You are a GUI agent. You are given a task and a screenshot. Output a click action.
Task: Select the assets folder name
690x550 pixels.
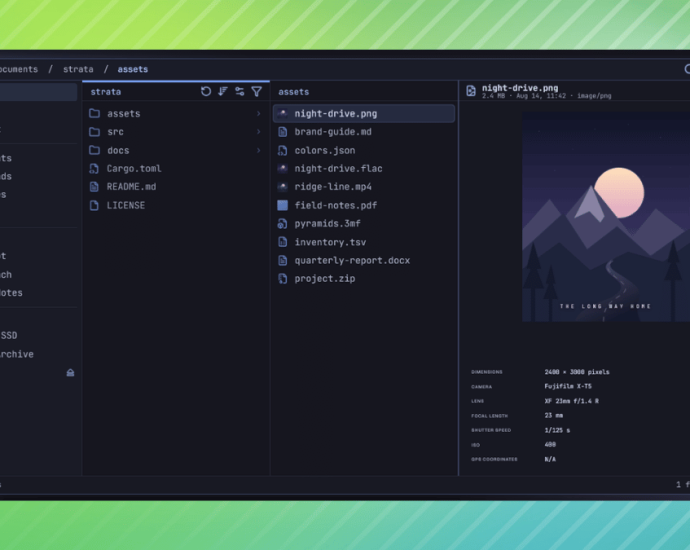tap(124, 114)
